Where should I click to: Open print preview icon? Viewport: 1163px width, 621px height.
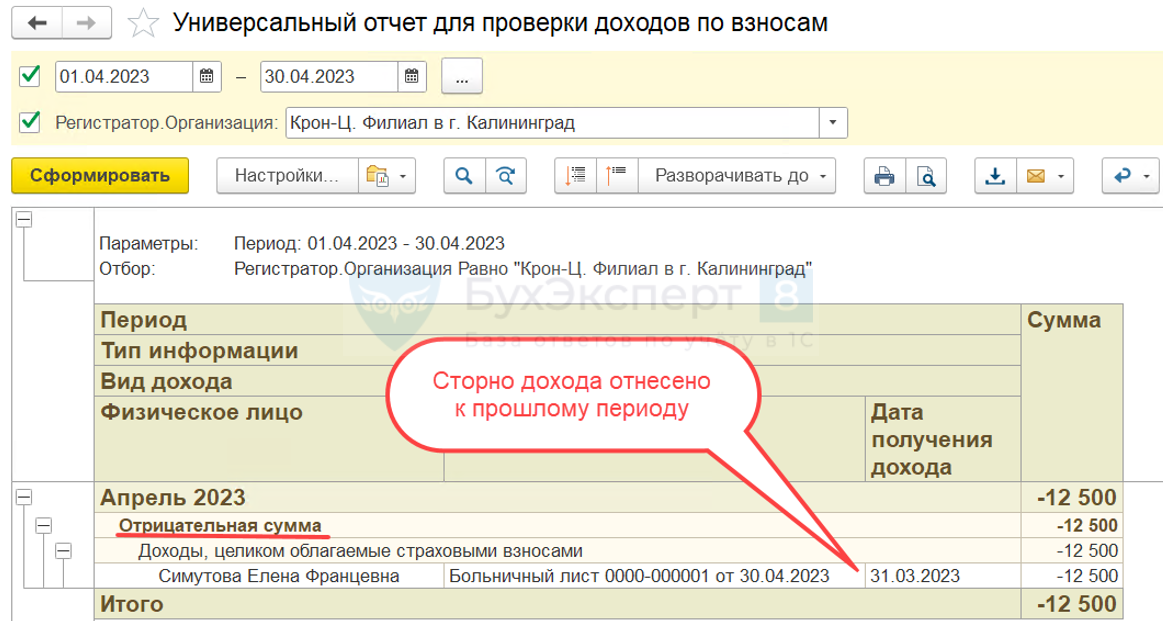click(927, 176)
